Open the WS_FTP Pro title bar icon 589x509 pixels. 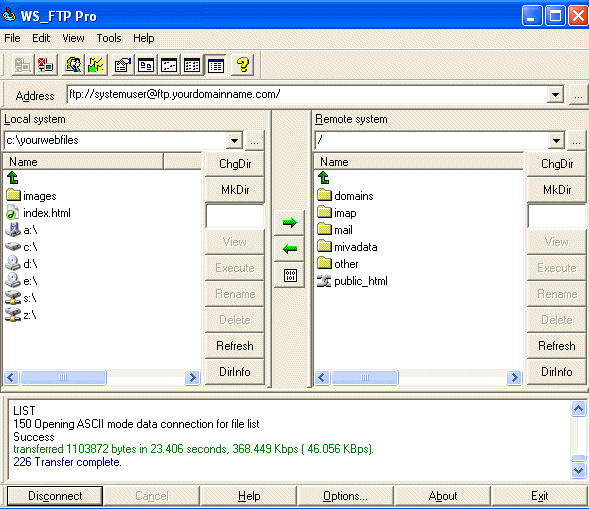[x=9, y=15]
